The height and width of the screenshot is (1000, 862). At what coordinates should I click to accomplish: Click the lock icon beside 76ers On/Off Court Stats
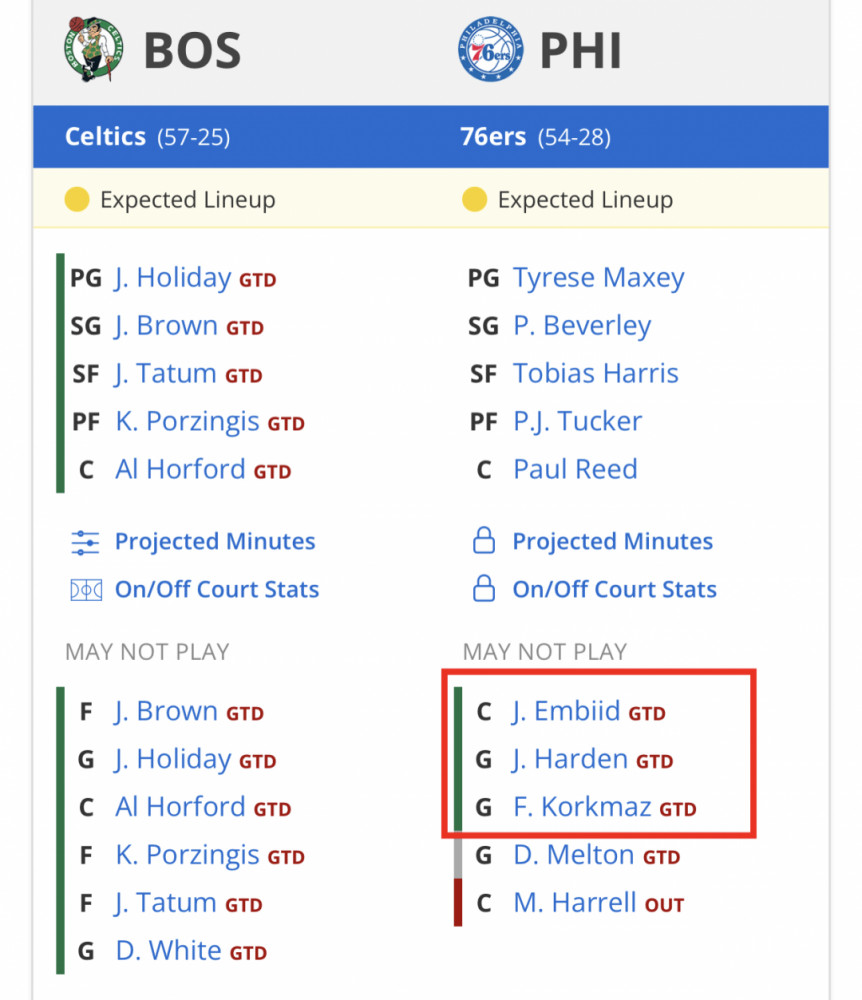tap(484, 588)
